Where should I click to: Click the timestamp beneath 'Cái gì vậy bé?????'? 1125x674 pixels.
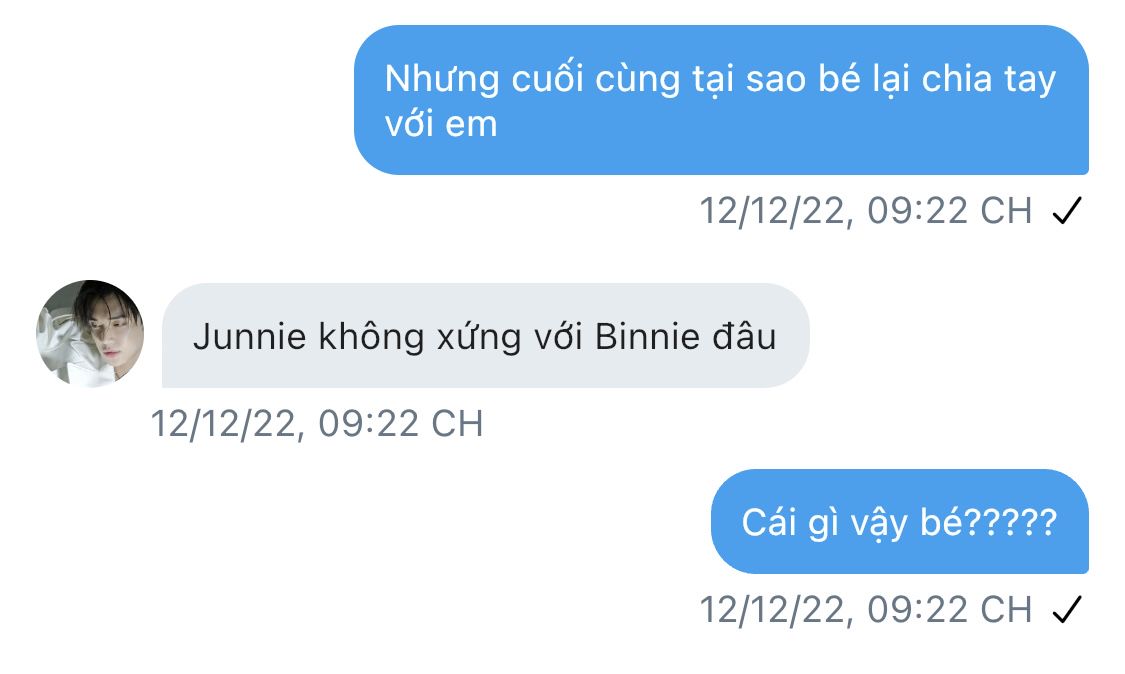point(866,610)
